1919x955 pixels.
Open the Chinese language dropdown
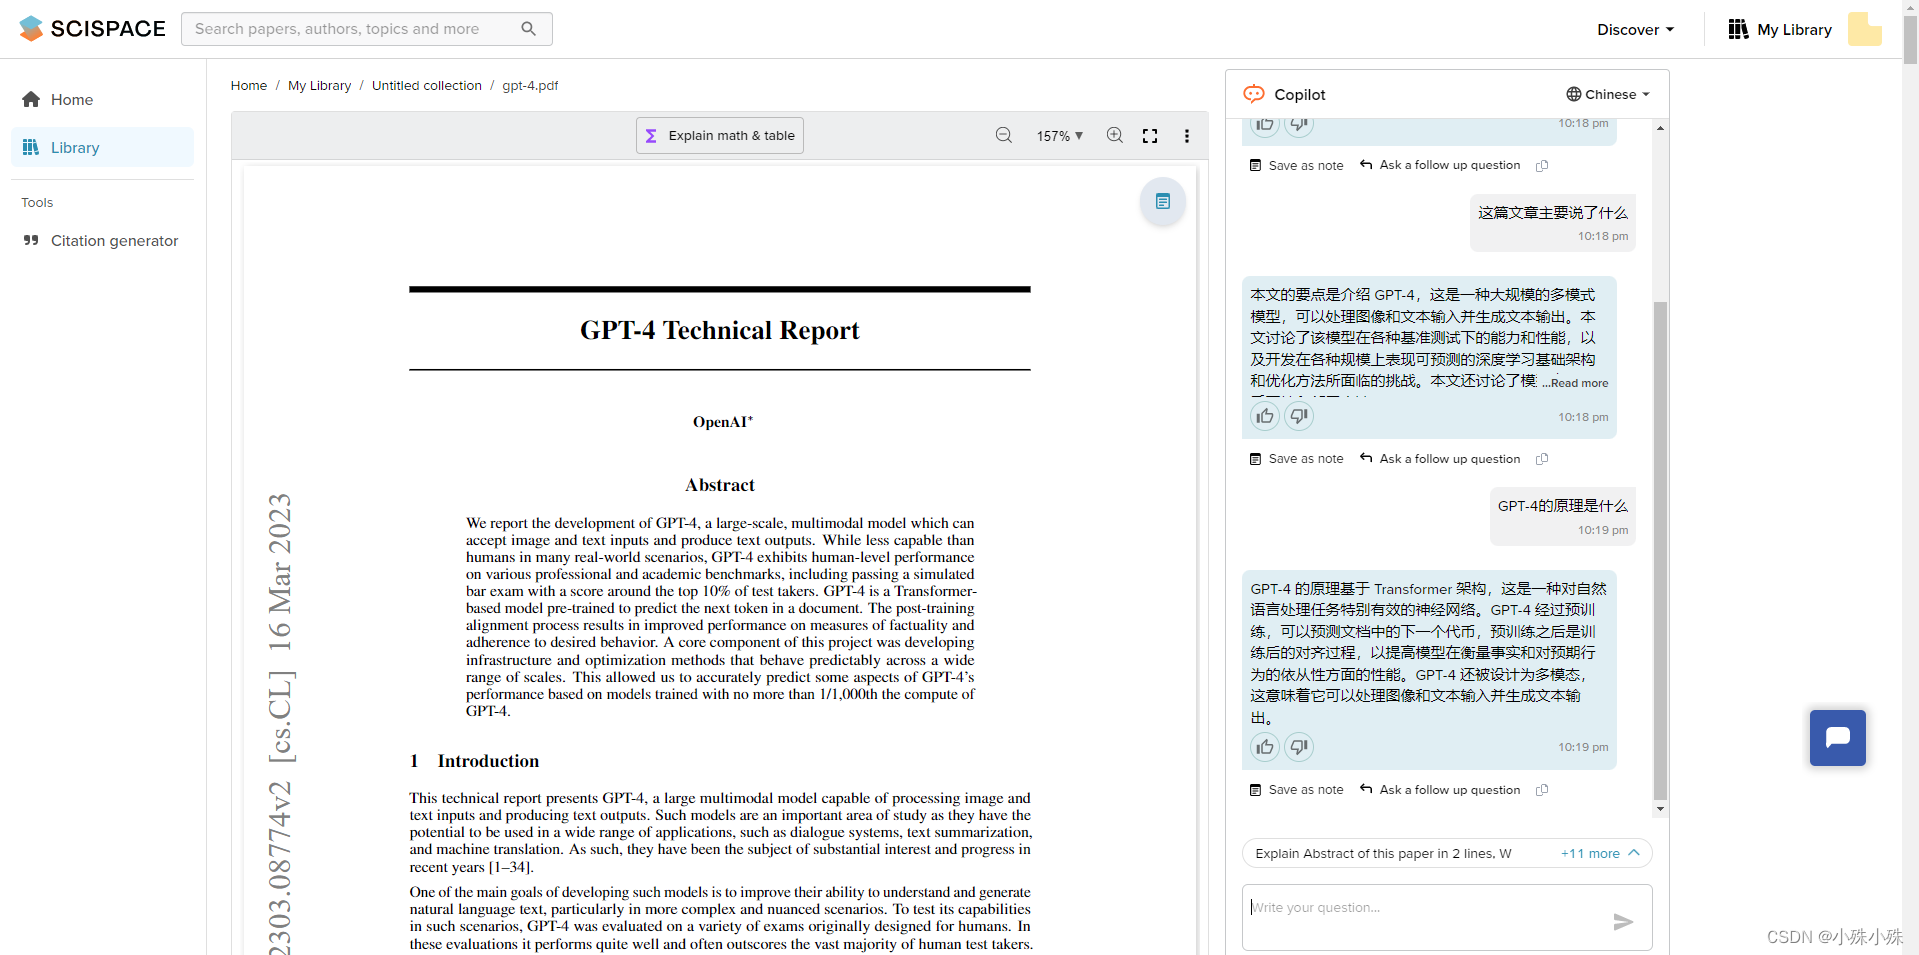[x=1608, y=94]
